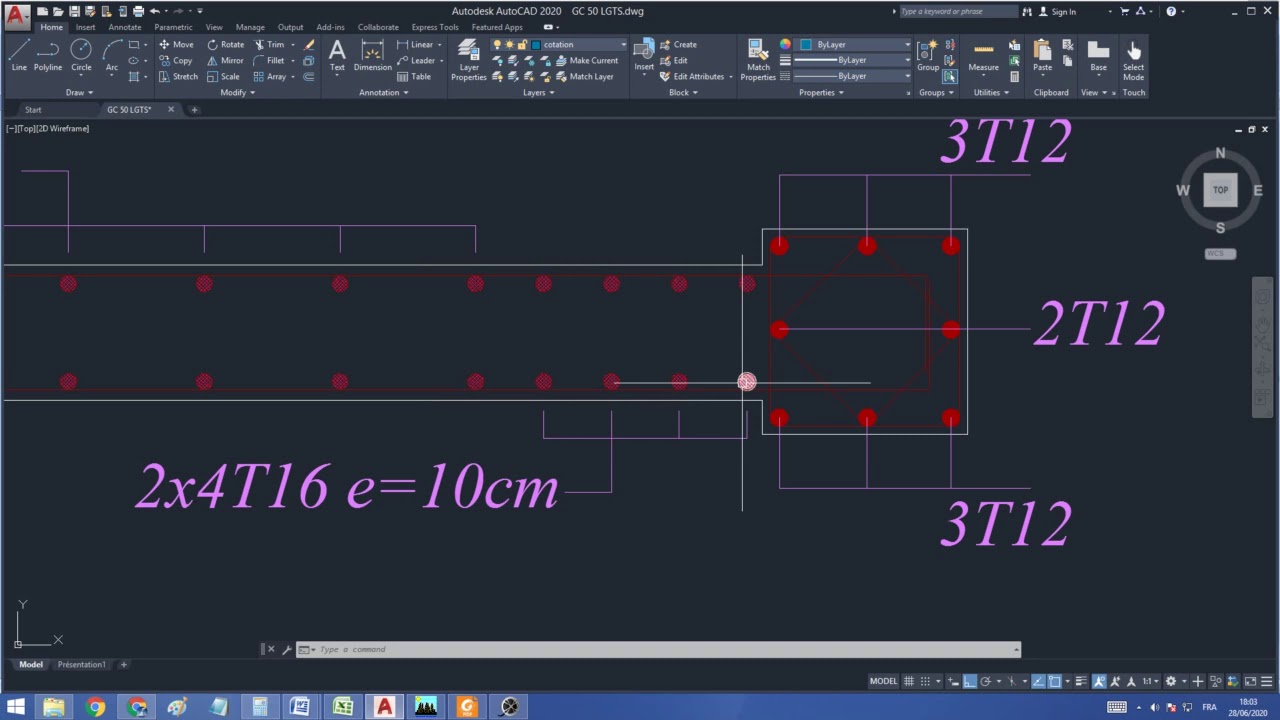Screen dimensions: 1280x720
Task: Use the Copy tool
Action: [175, 61]
